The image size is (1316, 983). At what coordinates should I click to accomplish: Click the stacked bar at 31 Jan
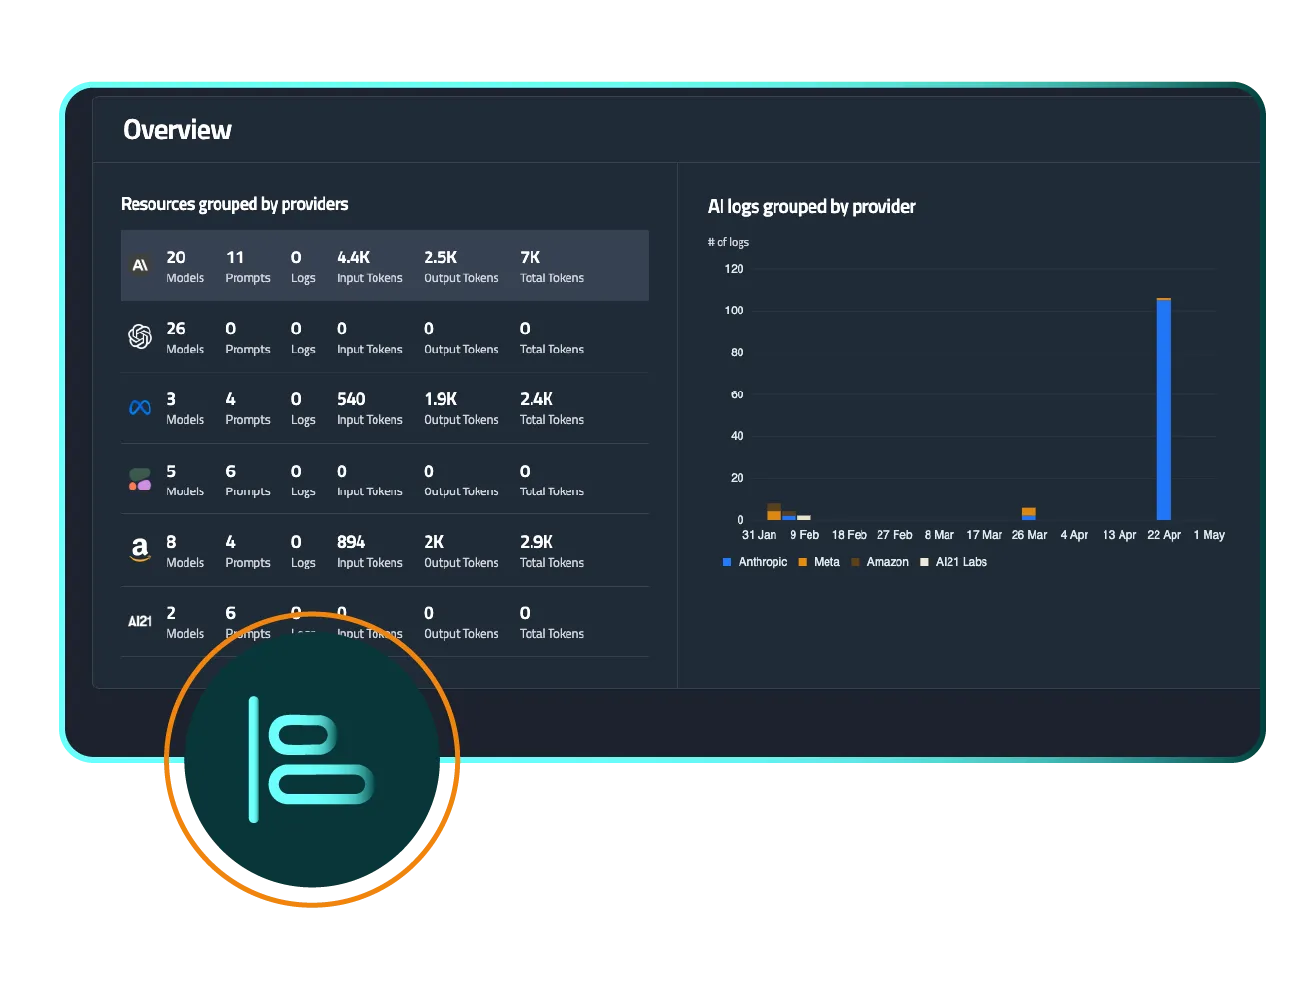pyautogui.click(x=774, y=512)
